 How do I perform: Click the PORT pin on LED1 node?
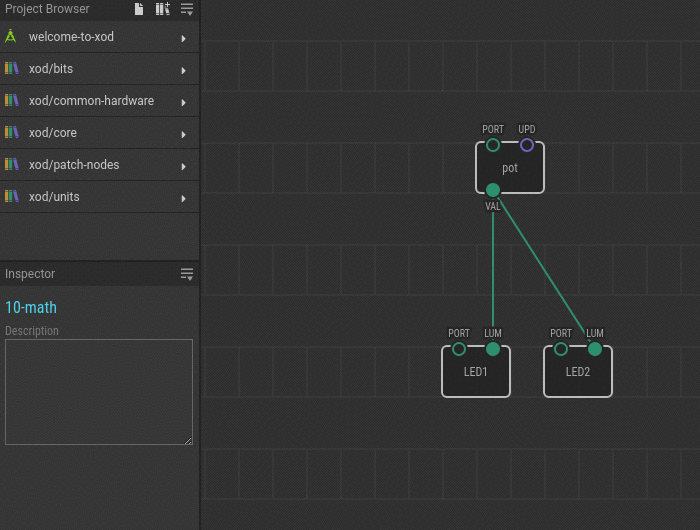click(x=459, y=349)
